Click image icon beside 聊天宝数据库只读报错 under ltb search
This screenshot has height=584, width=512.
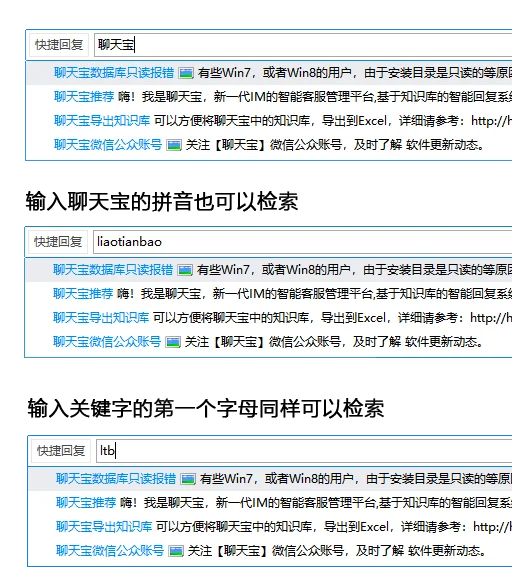click(188, 479)
